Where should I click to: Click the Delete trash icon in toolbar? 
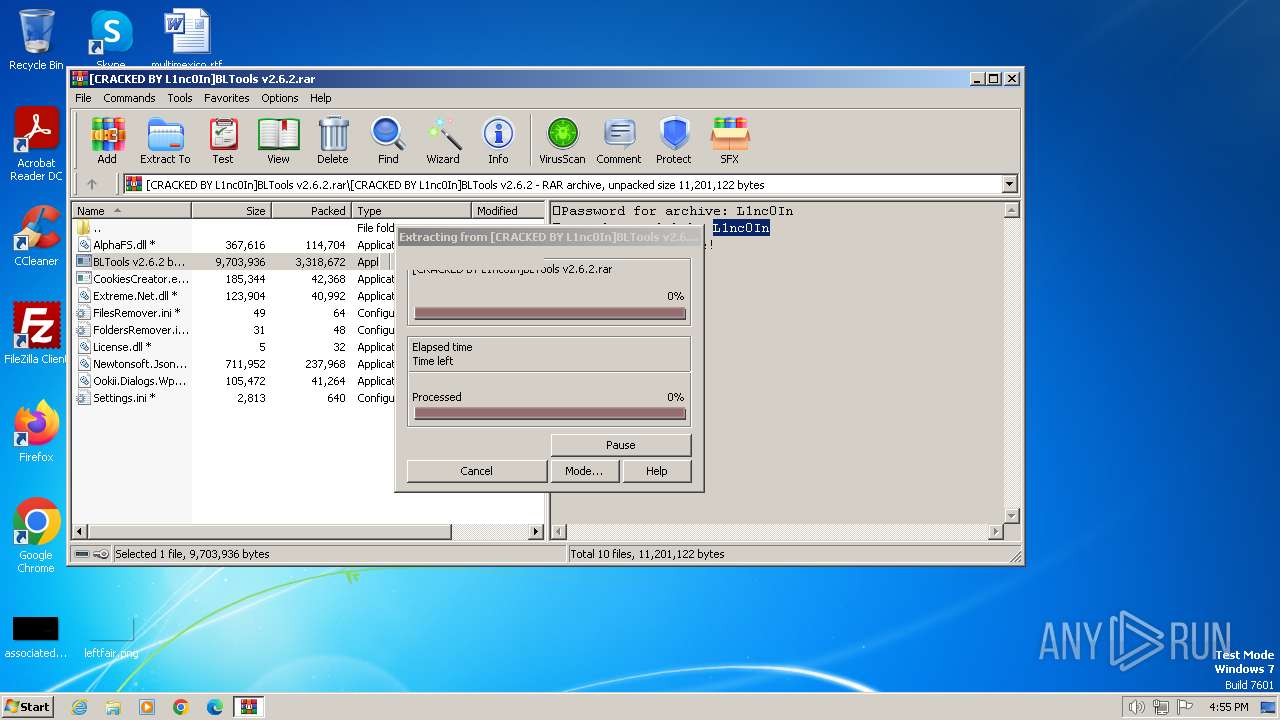[333, 141]
